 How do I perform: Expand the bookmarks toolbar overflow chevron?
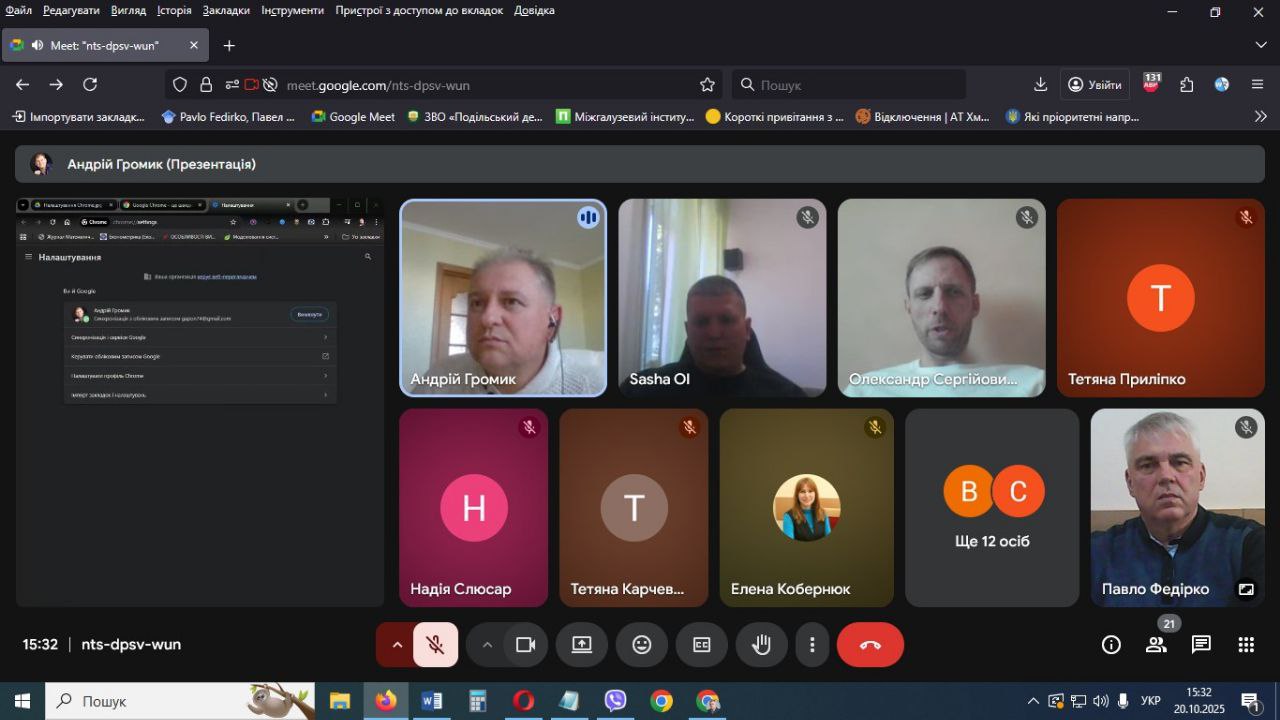point(1260,116)
